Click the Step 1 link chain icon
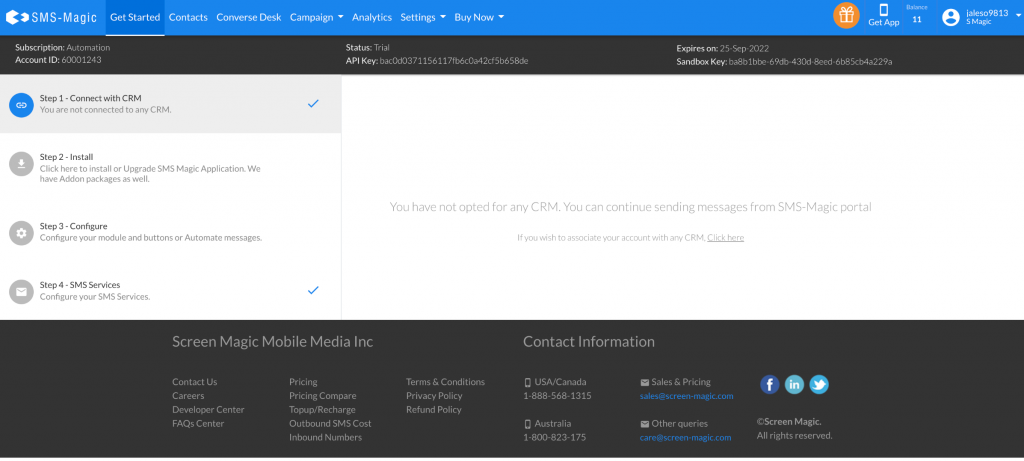 22,104
